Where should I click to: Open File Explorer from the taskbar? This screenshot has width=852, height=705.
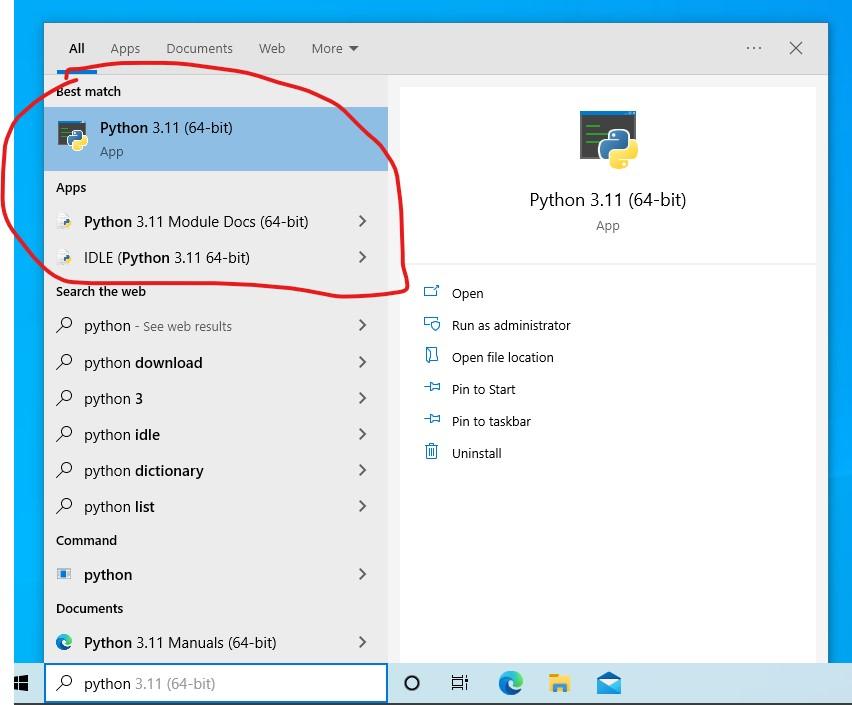tap(560, 683)
